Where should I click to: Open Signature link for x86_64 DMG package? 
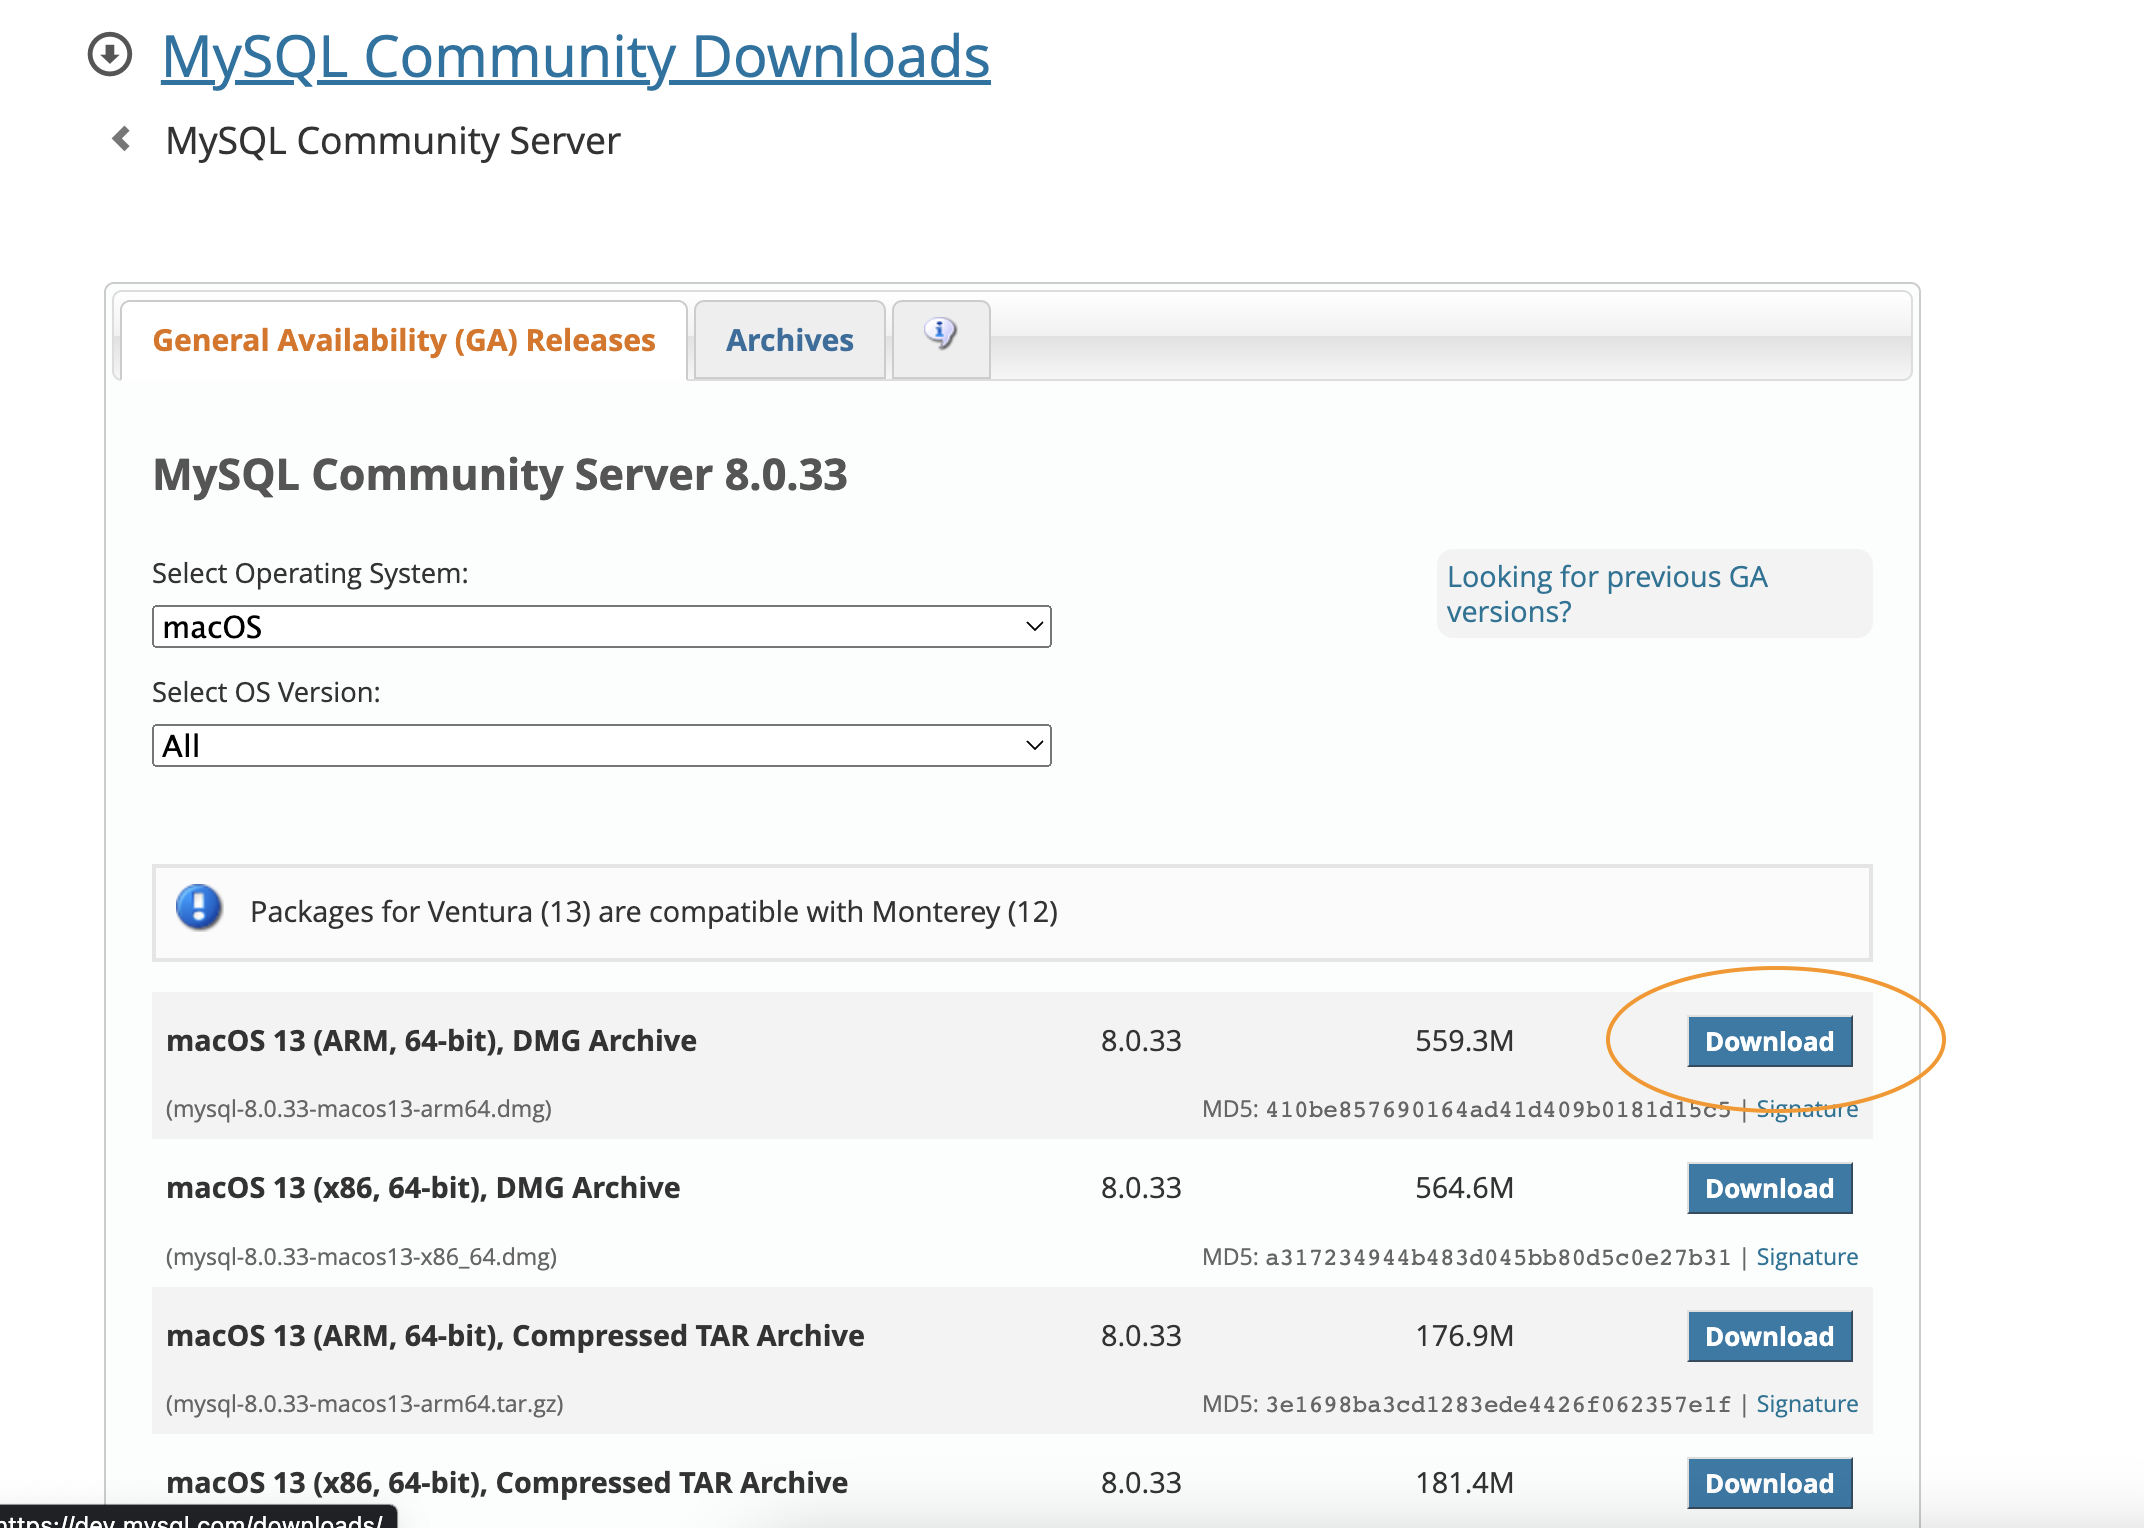point(1806,1256)
